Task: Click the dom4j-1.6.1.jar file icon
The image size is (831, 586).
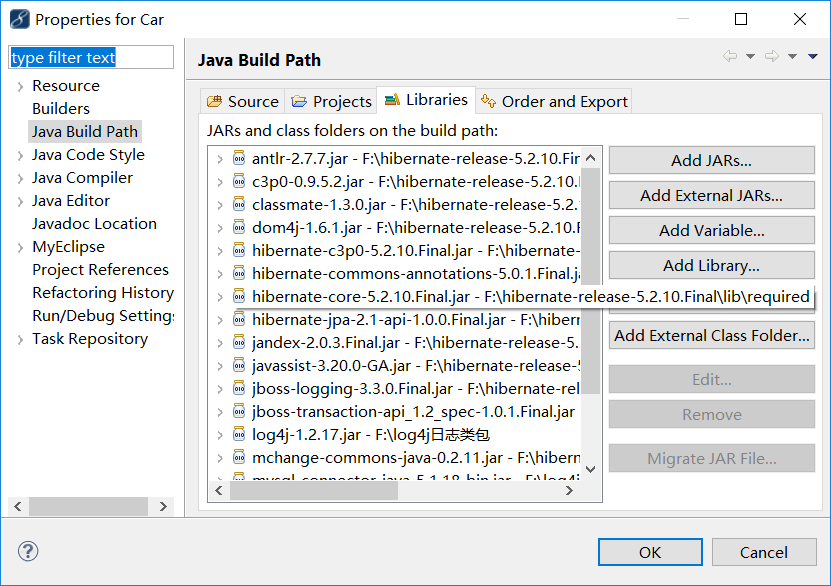Action: tap(239, 227)
